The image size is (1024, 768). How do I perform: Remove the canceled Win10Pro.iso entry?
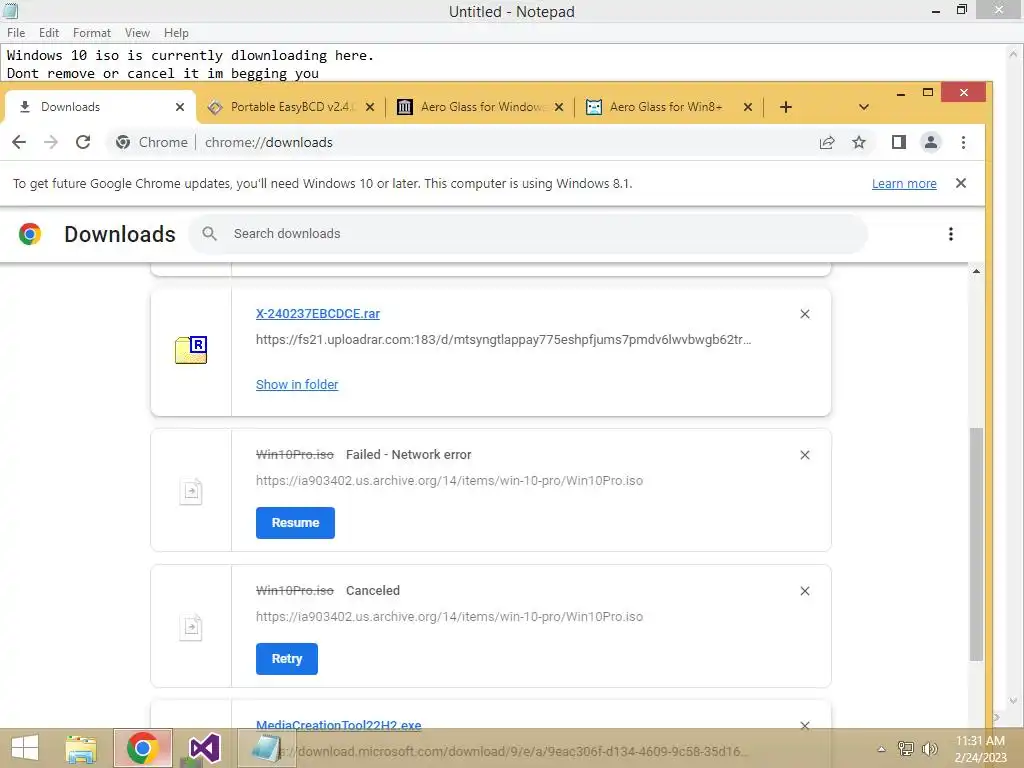coord(805,591)
